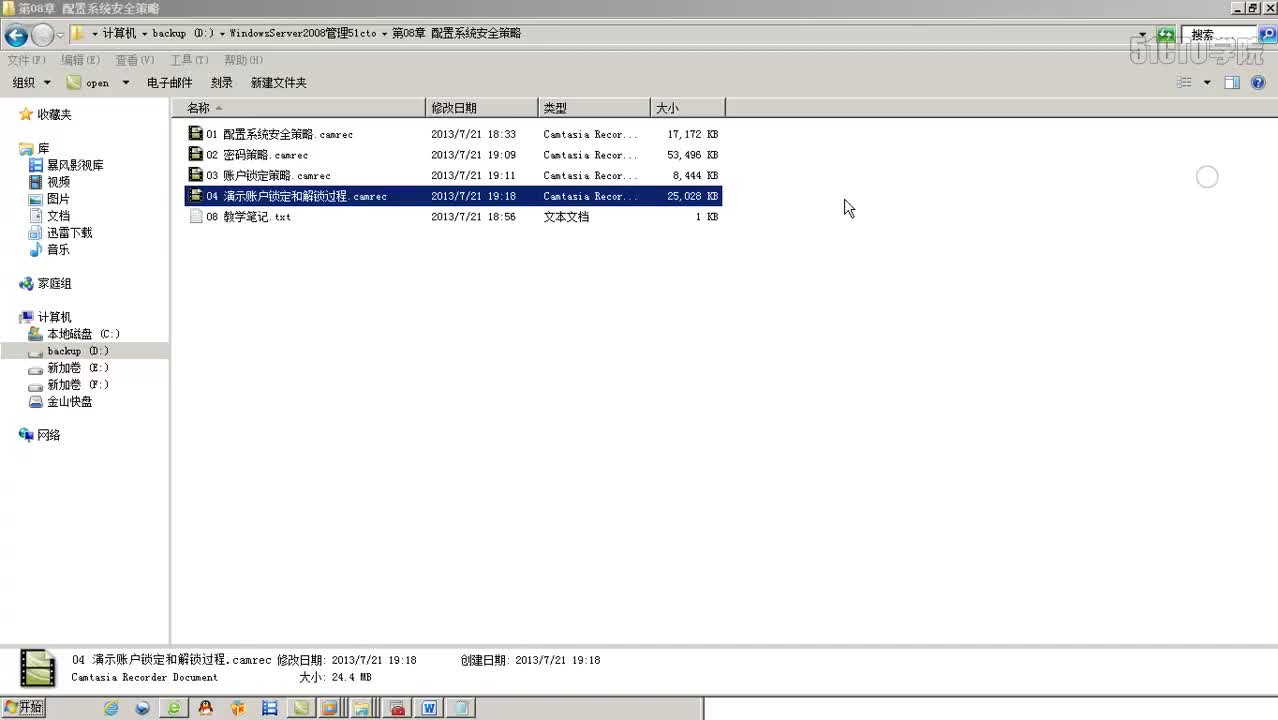Click the green refresh button

point(1166,34)
